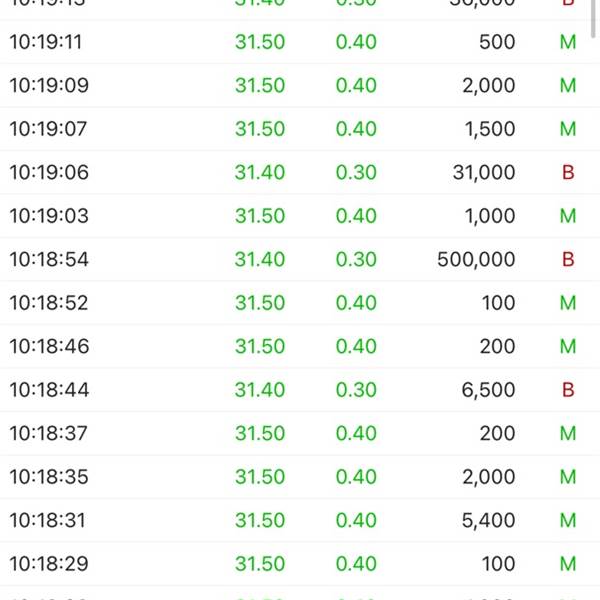Screen dimensions: 600x600
Task: Select the 5,400 volume trade
Action: pyautogui.click(x=488, y=520)
